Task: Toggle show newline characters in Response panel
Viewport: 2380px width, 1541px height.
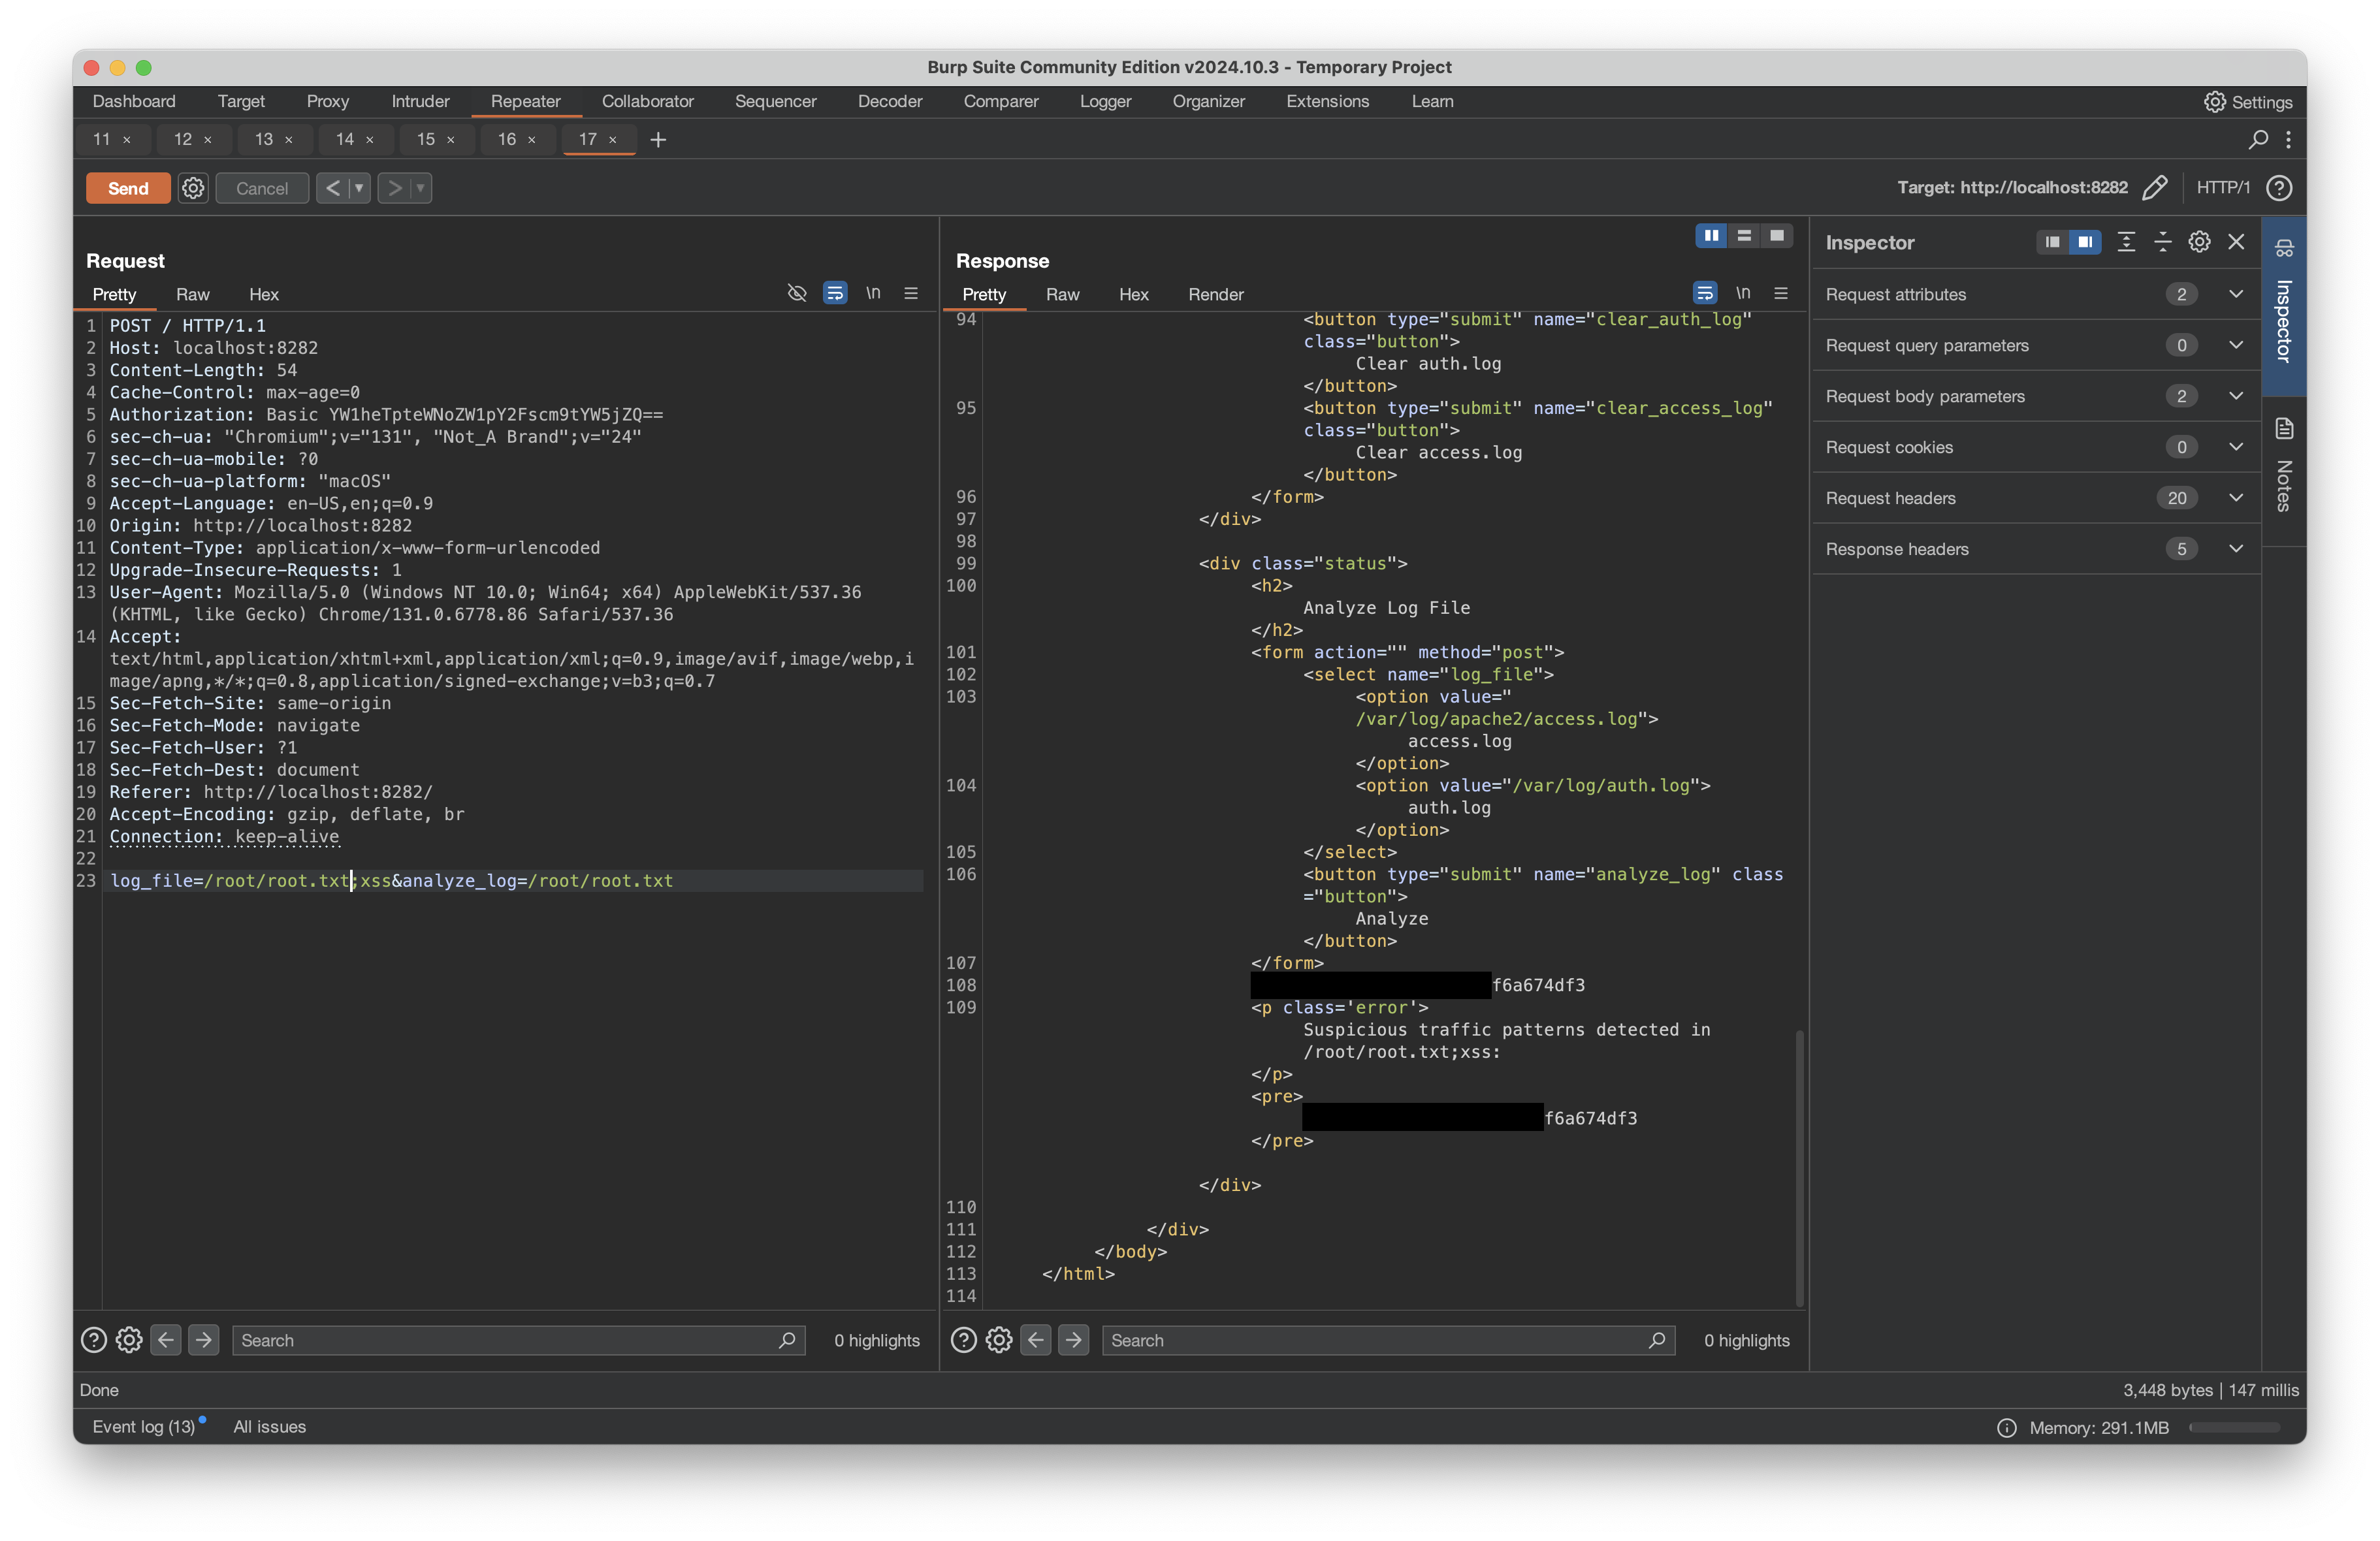Action: click(1743, 293)
